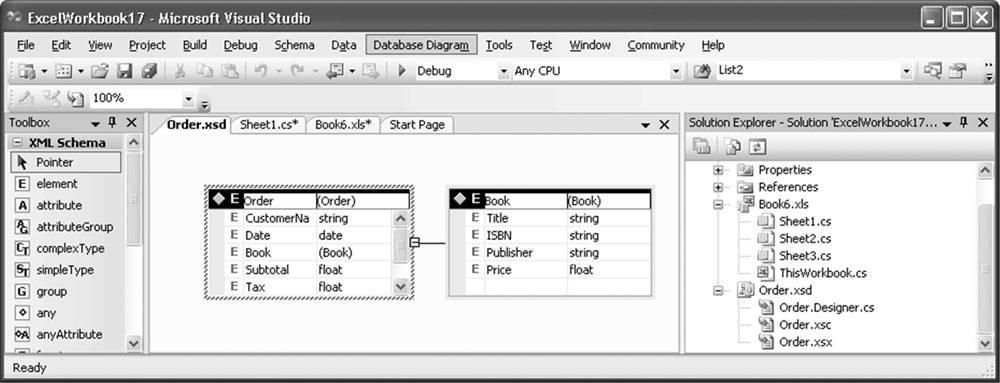Close the Order.xsd document tab

tap(665, 125)
